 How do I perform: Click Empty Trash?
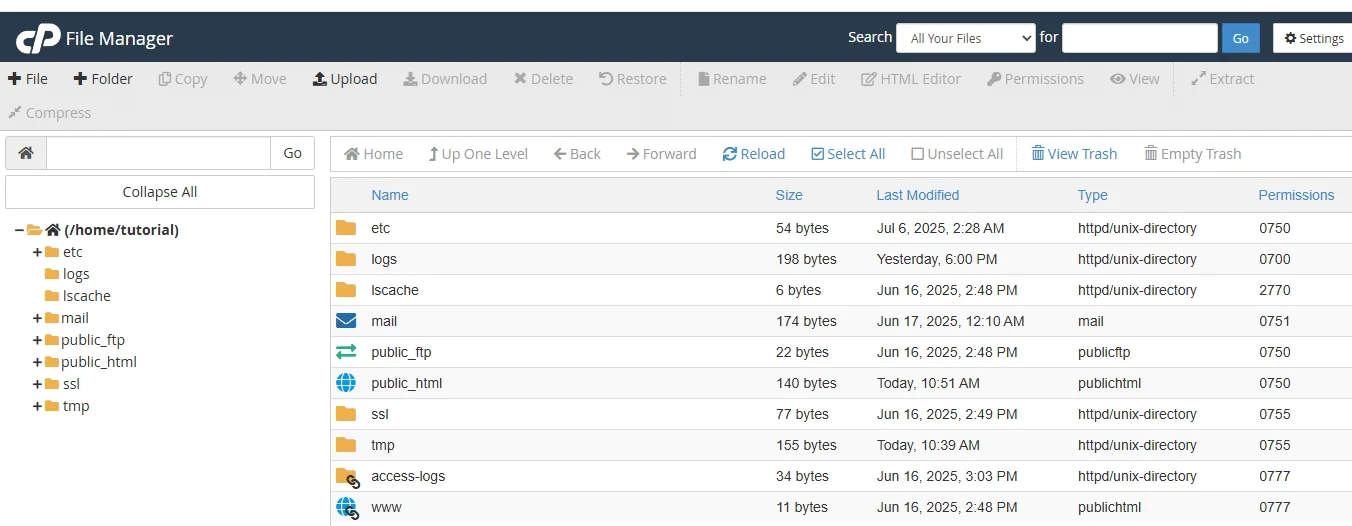pyautogui.click(x=1193, y=154)
